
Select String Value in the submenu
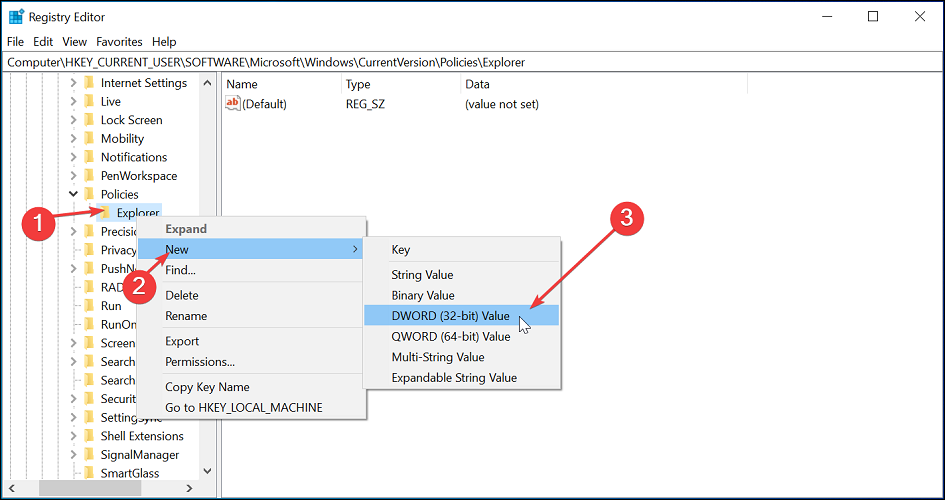tap(462, 275)
